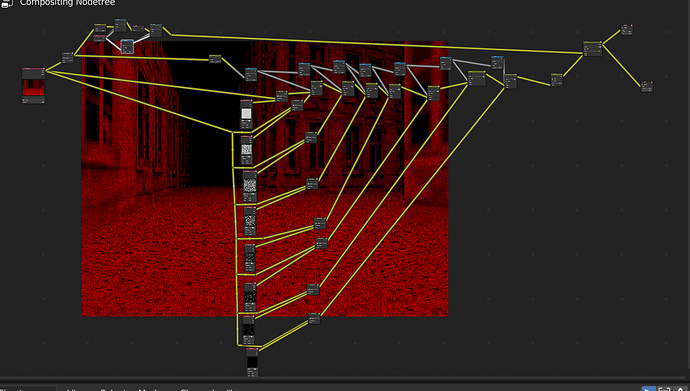
Task: Select the bottom image node with the black preview
Action: click(252, 362)
